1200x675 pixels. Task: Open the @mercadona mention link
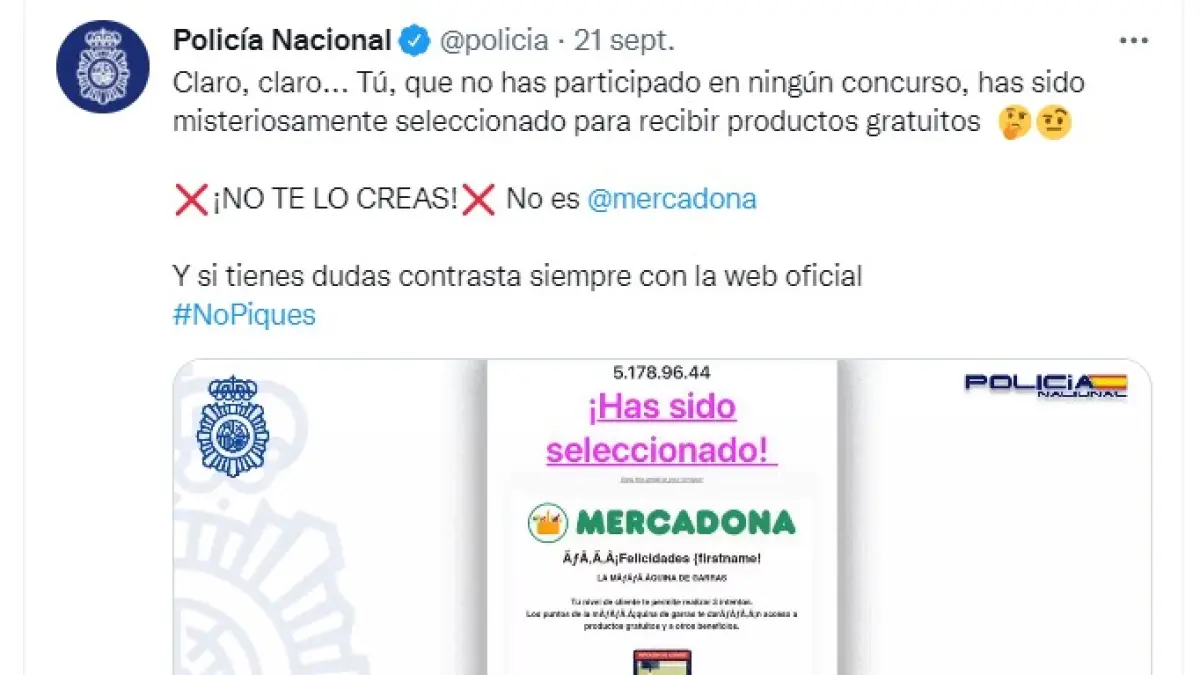tap(672, 199)
